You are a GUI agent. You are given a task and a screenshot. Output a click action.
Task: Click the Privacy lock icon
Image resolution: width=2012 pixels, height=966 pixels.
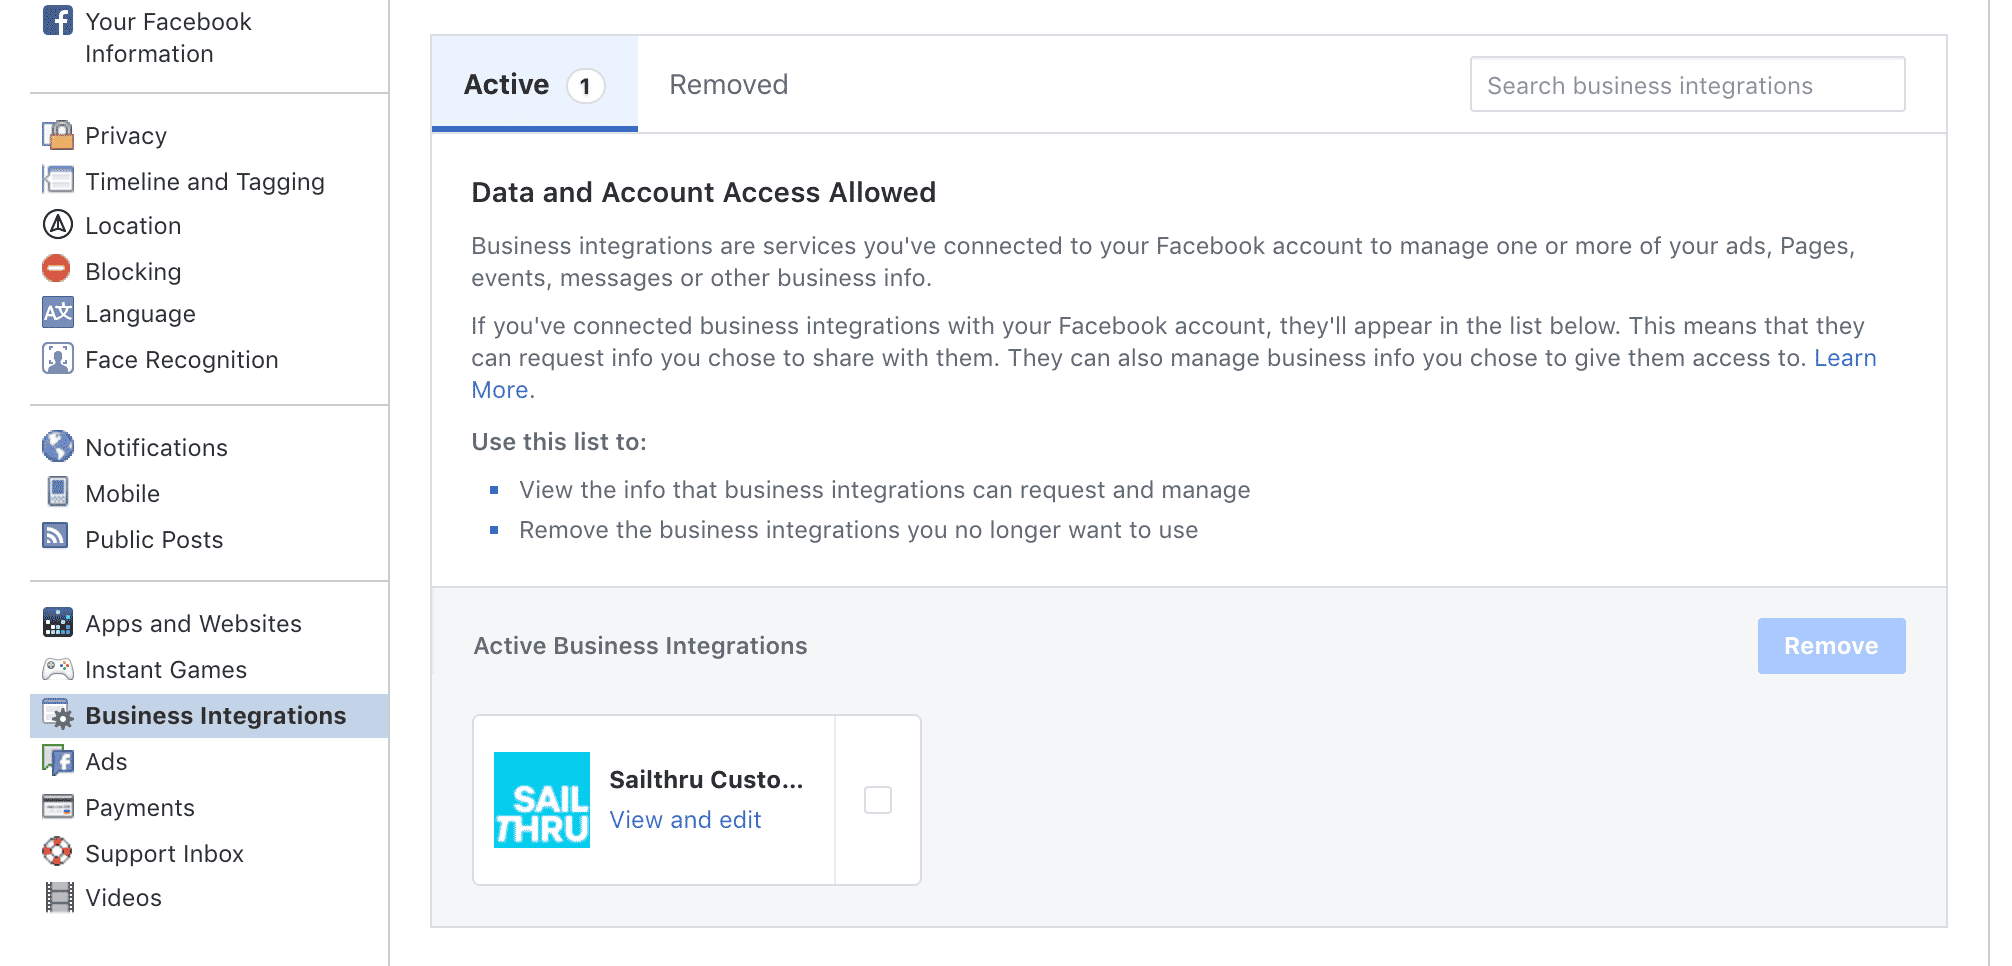[58, 135]
